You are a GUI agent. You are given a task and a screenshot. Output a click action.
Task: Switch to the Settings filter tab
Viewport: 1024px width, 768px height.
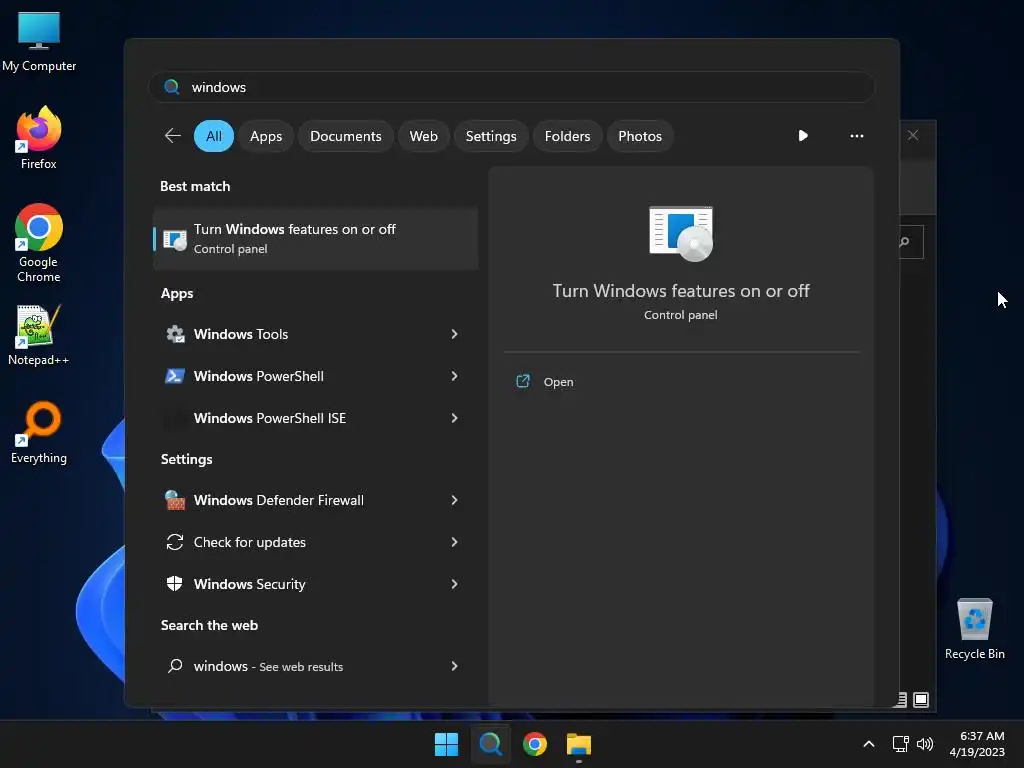(x=490, y=136)
